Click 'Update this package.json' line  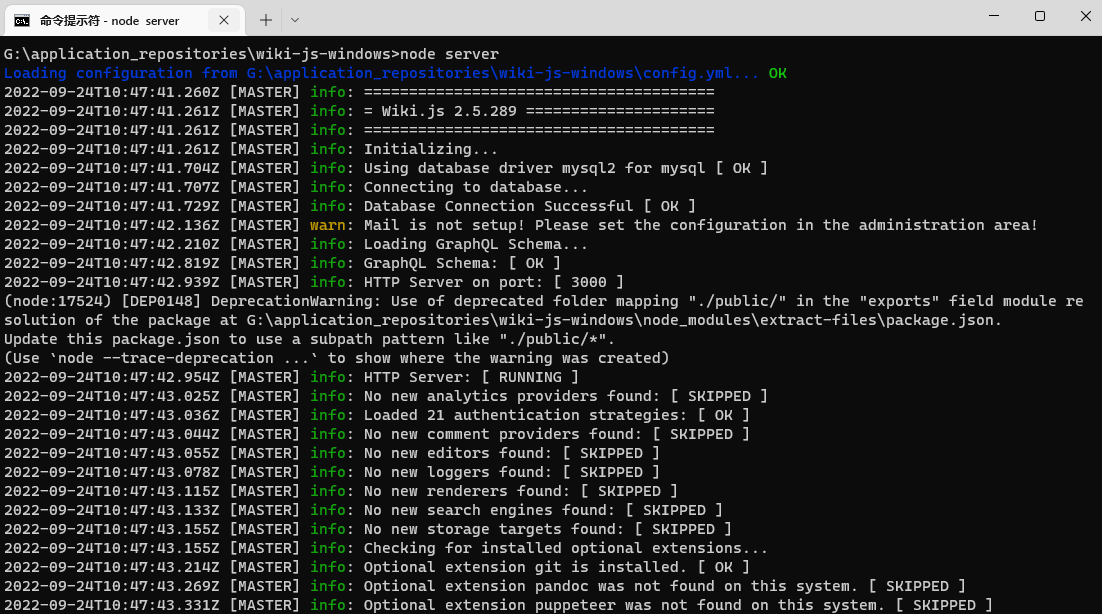coord(309,339)
